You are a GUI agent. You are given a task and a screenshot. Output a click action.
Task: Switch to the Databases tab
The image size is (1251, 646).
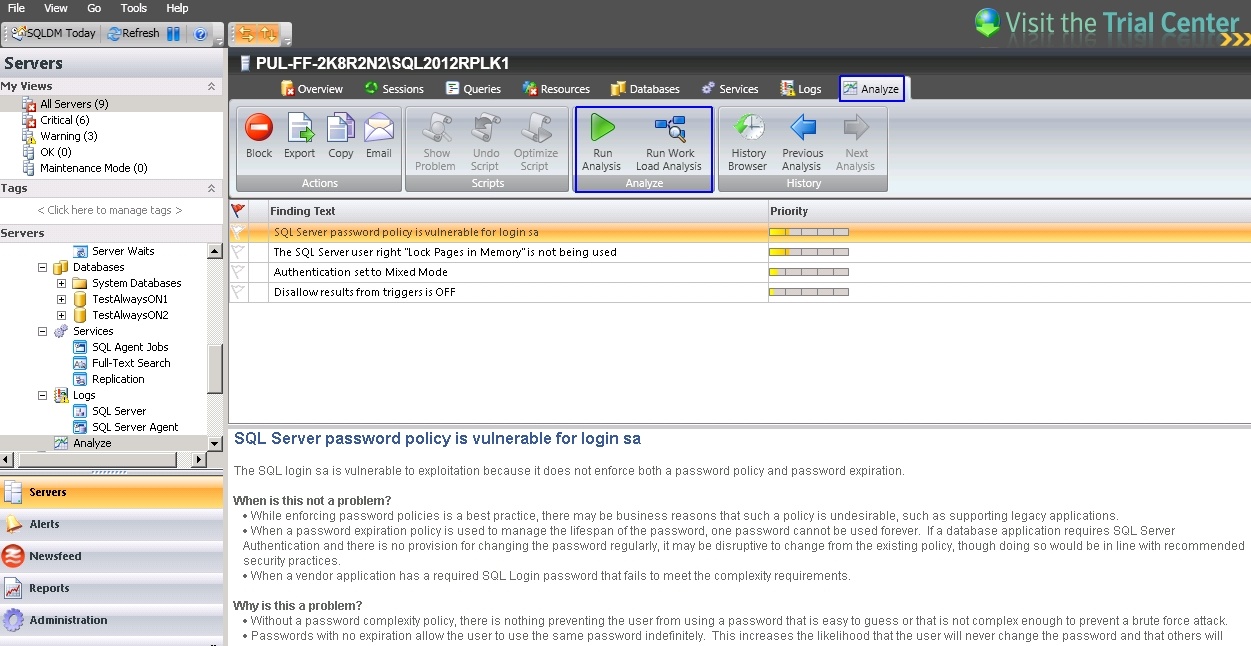(x=645, y=89)
